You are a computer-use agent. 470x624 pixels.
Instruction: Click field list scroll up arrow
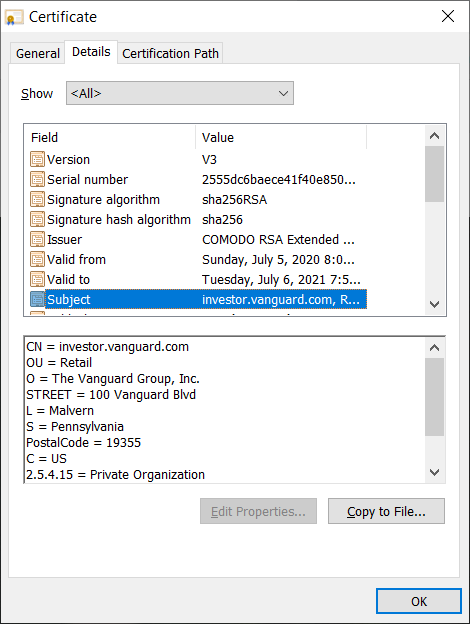coord(435,136)
